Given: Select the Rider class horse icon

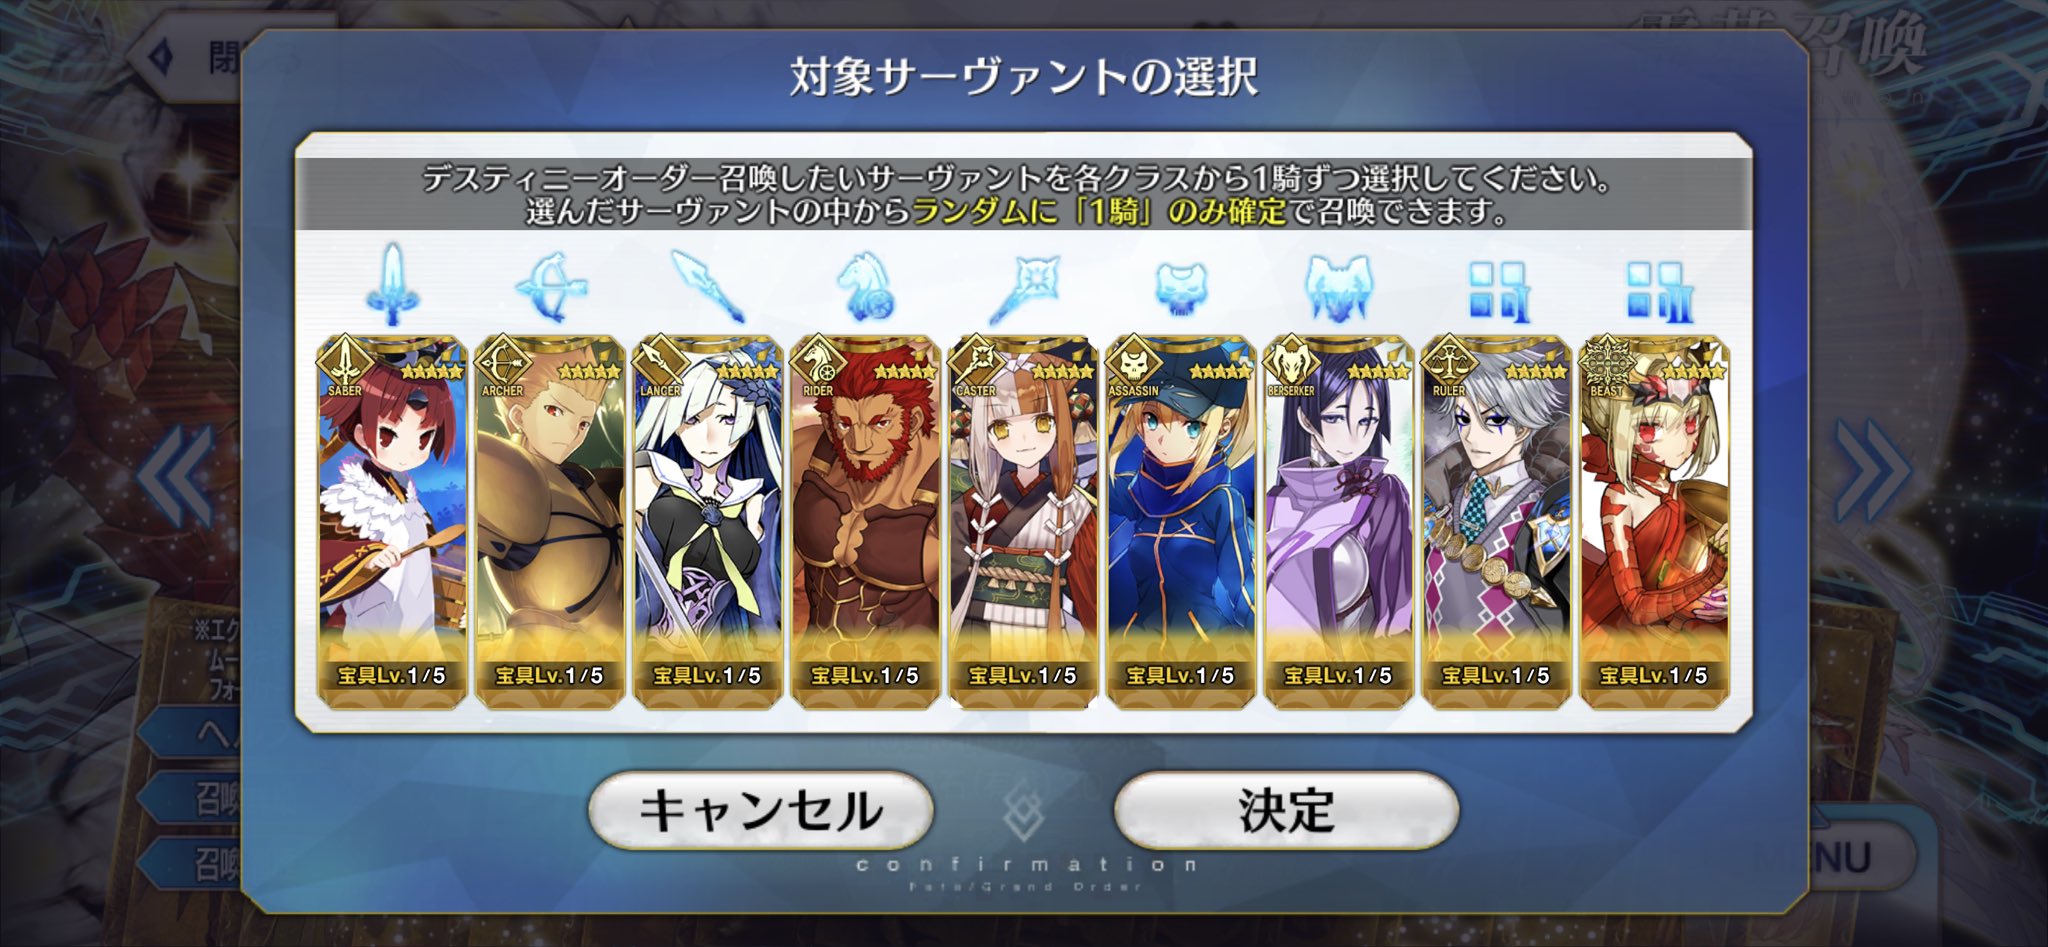Looking at the screenshot, I should 865,286.
